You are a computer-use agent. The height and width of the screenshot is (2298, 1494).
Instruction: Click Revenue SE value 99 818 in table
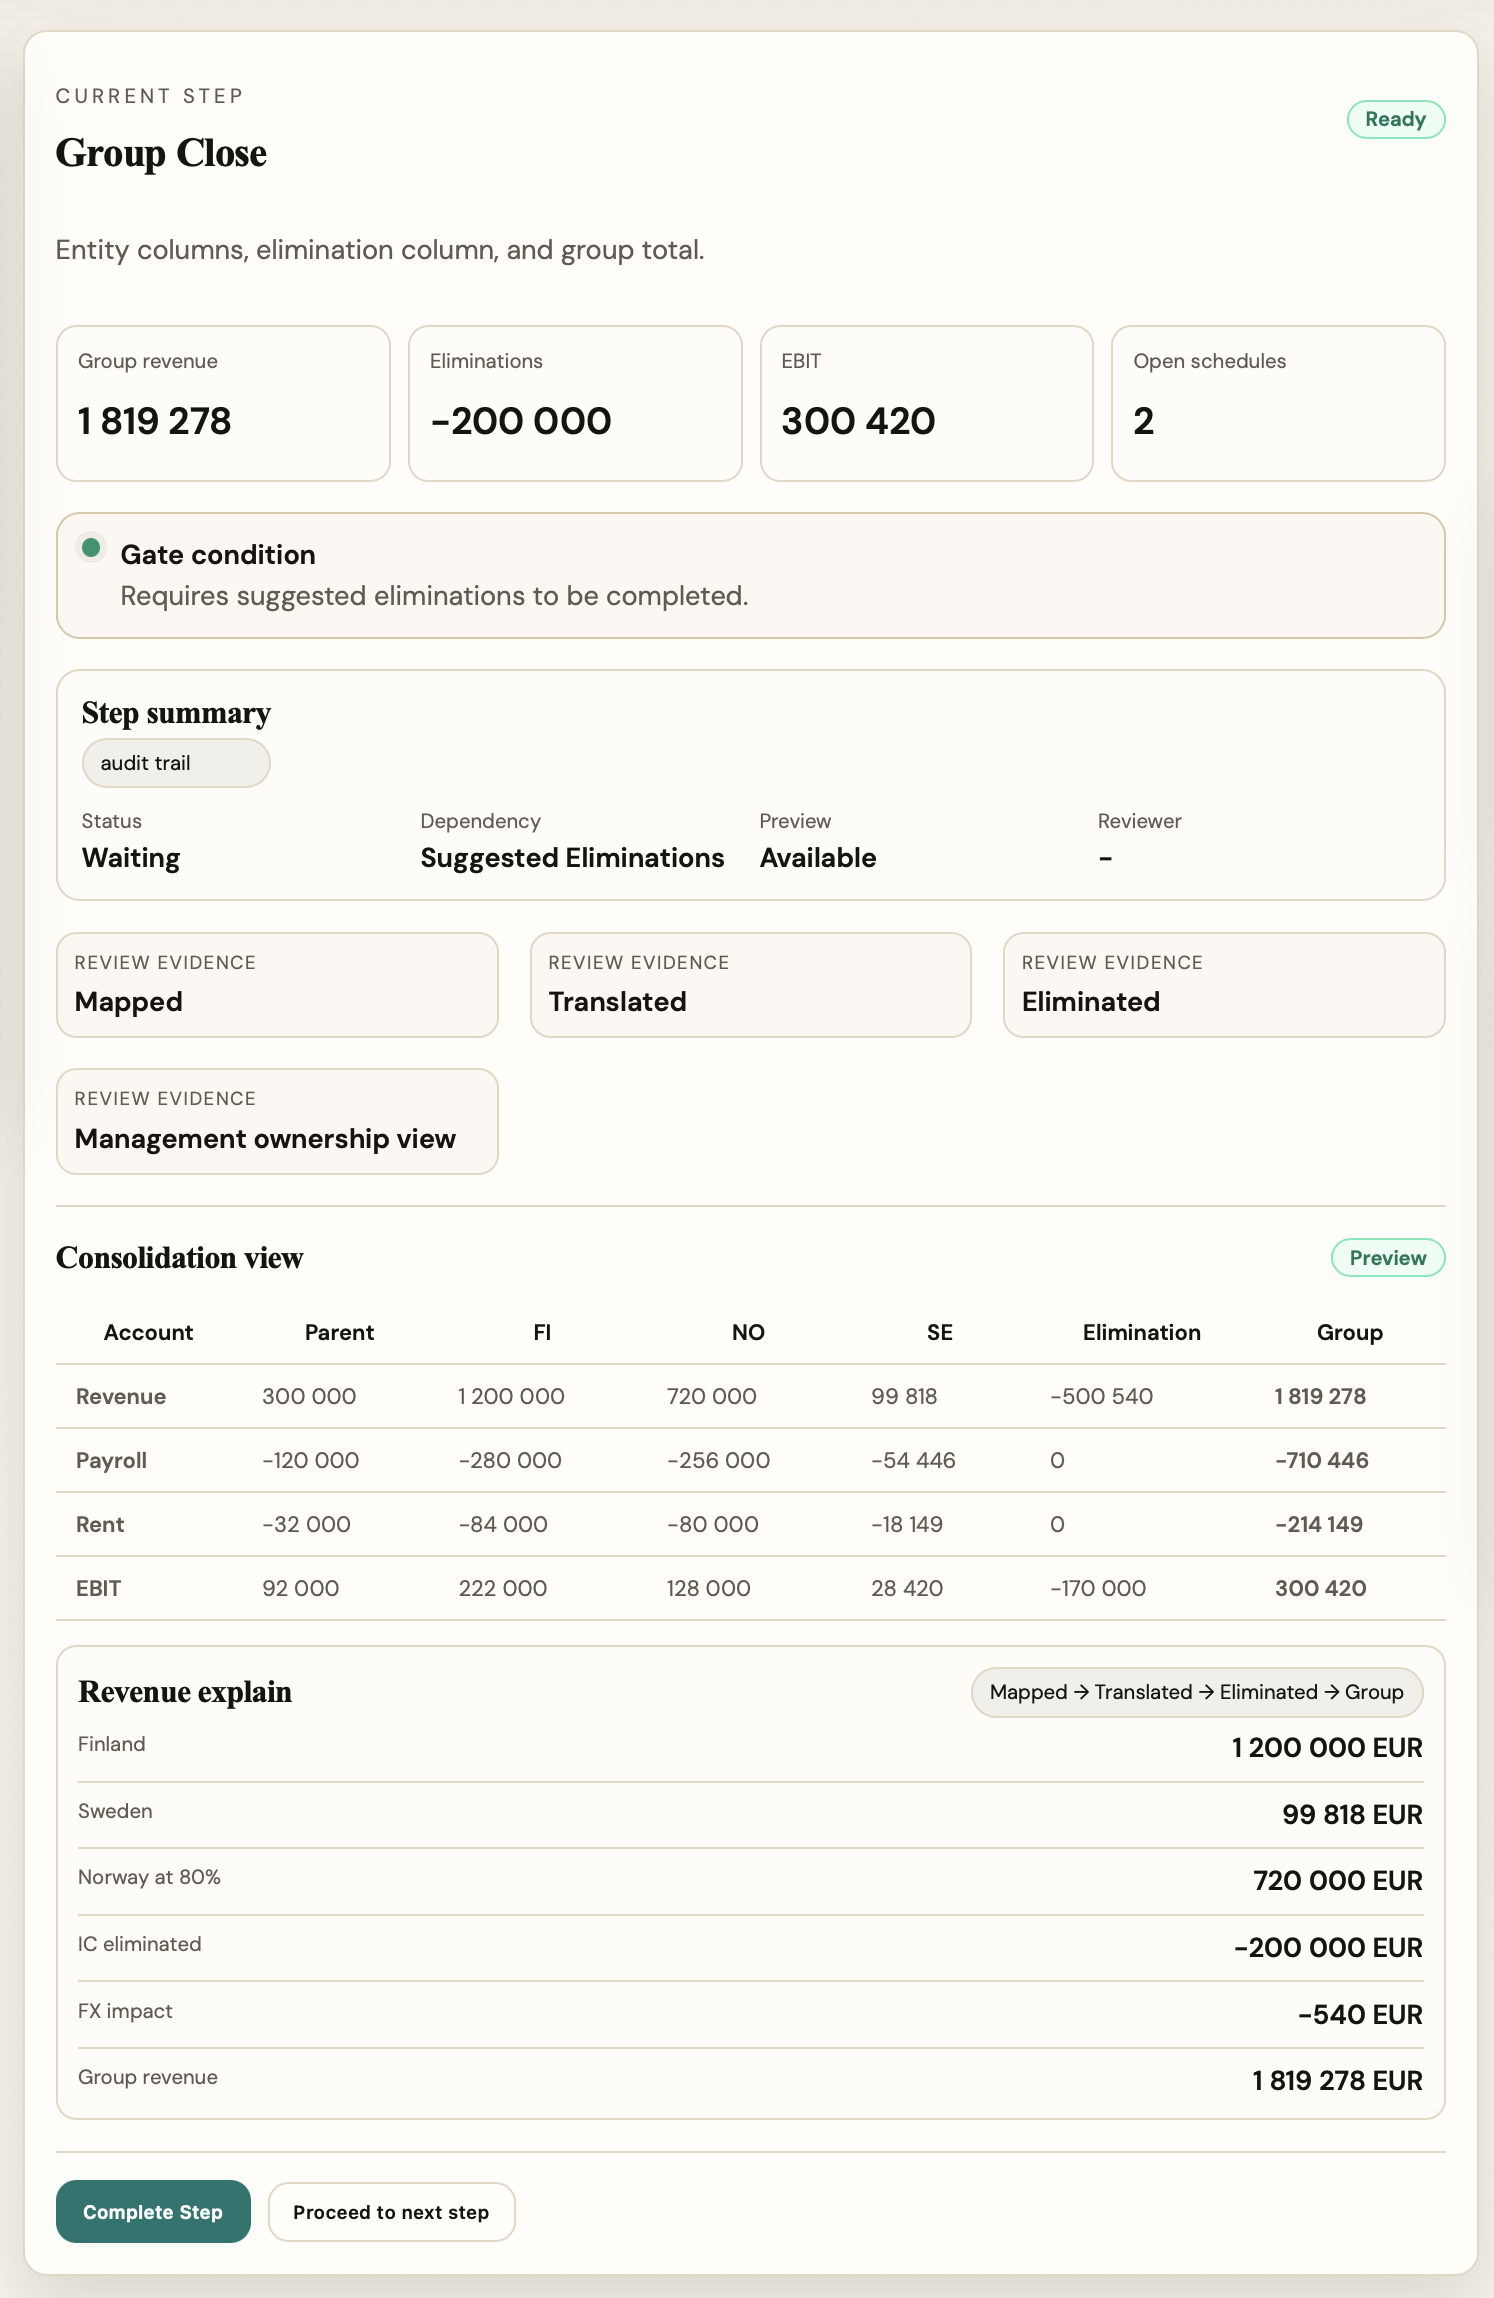coord(904,1396)
